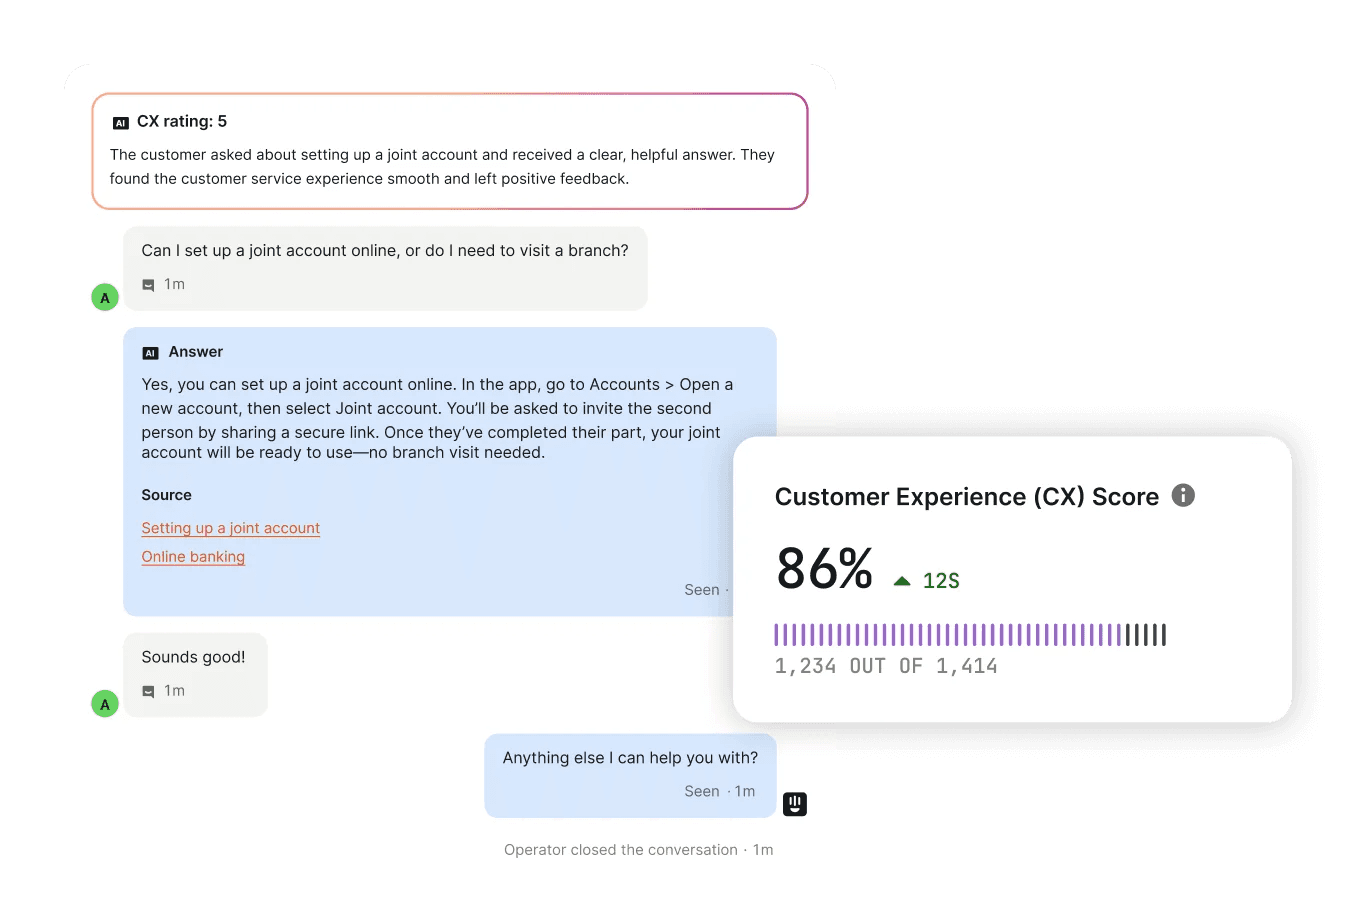This screenshot has height=904, width=1356.
Task: Click the AI badge beside CX rating
Action: click(121, 123)
